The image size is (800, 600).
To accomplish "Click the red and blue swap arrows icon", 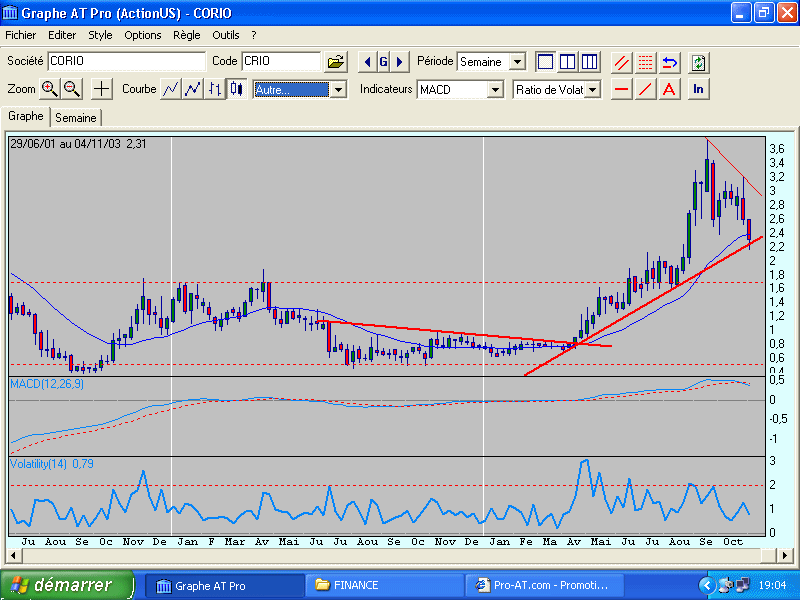I will [x=669, y=63].
